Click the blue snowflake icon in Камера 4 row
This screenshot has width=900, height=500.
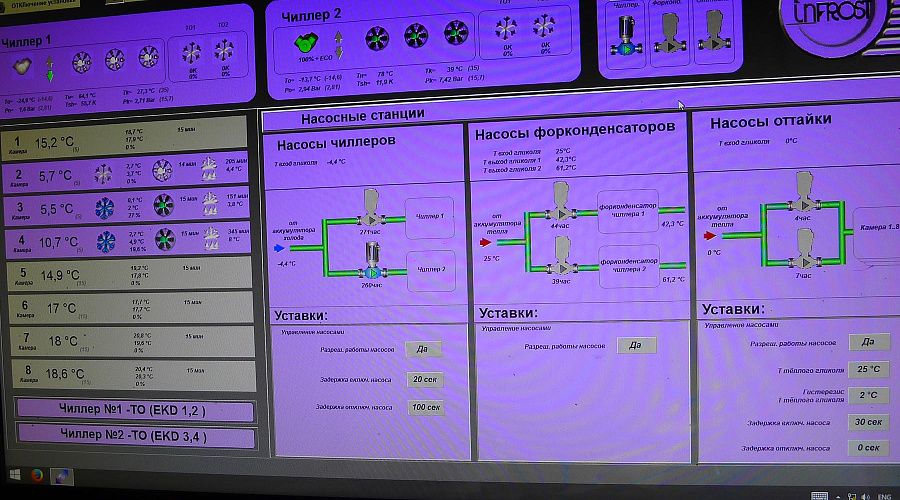[x=106, y=242]
